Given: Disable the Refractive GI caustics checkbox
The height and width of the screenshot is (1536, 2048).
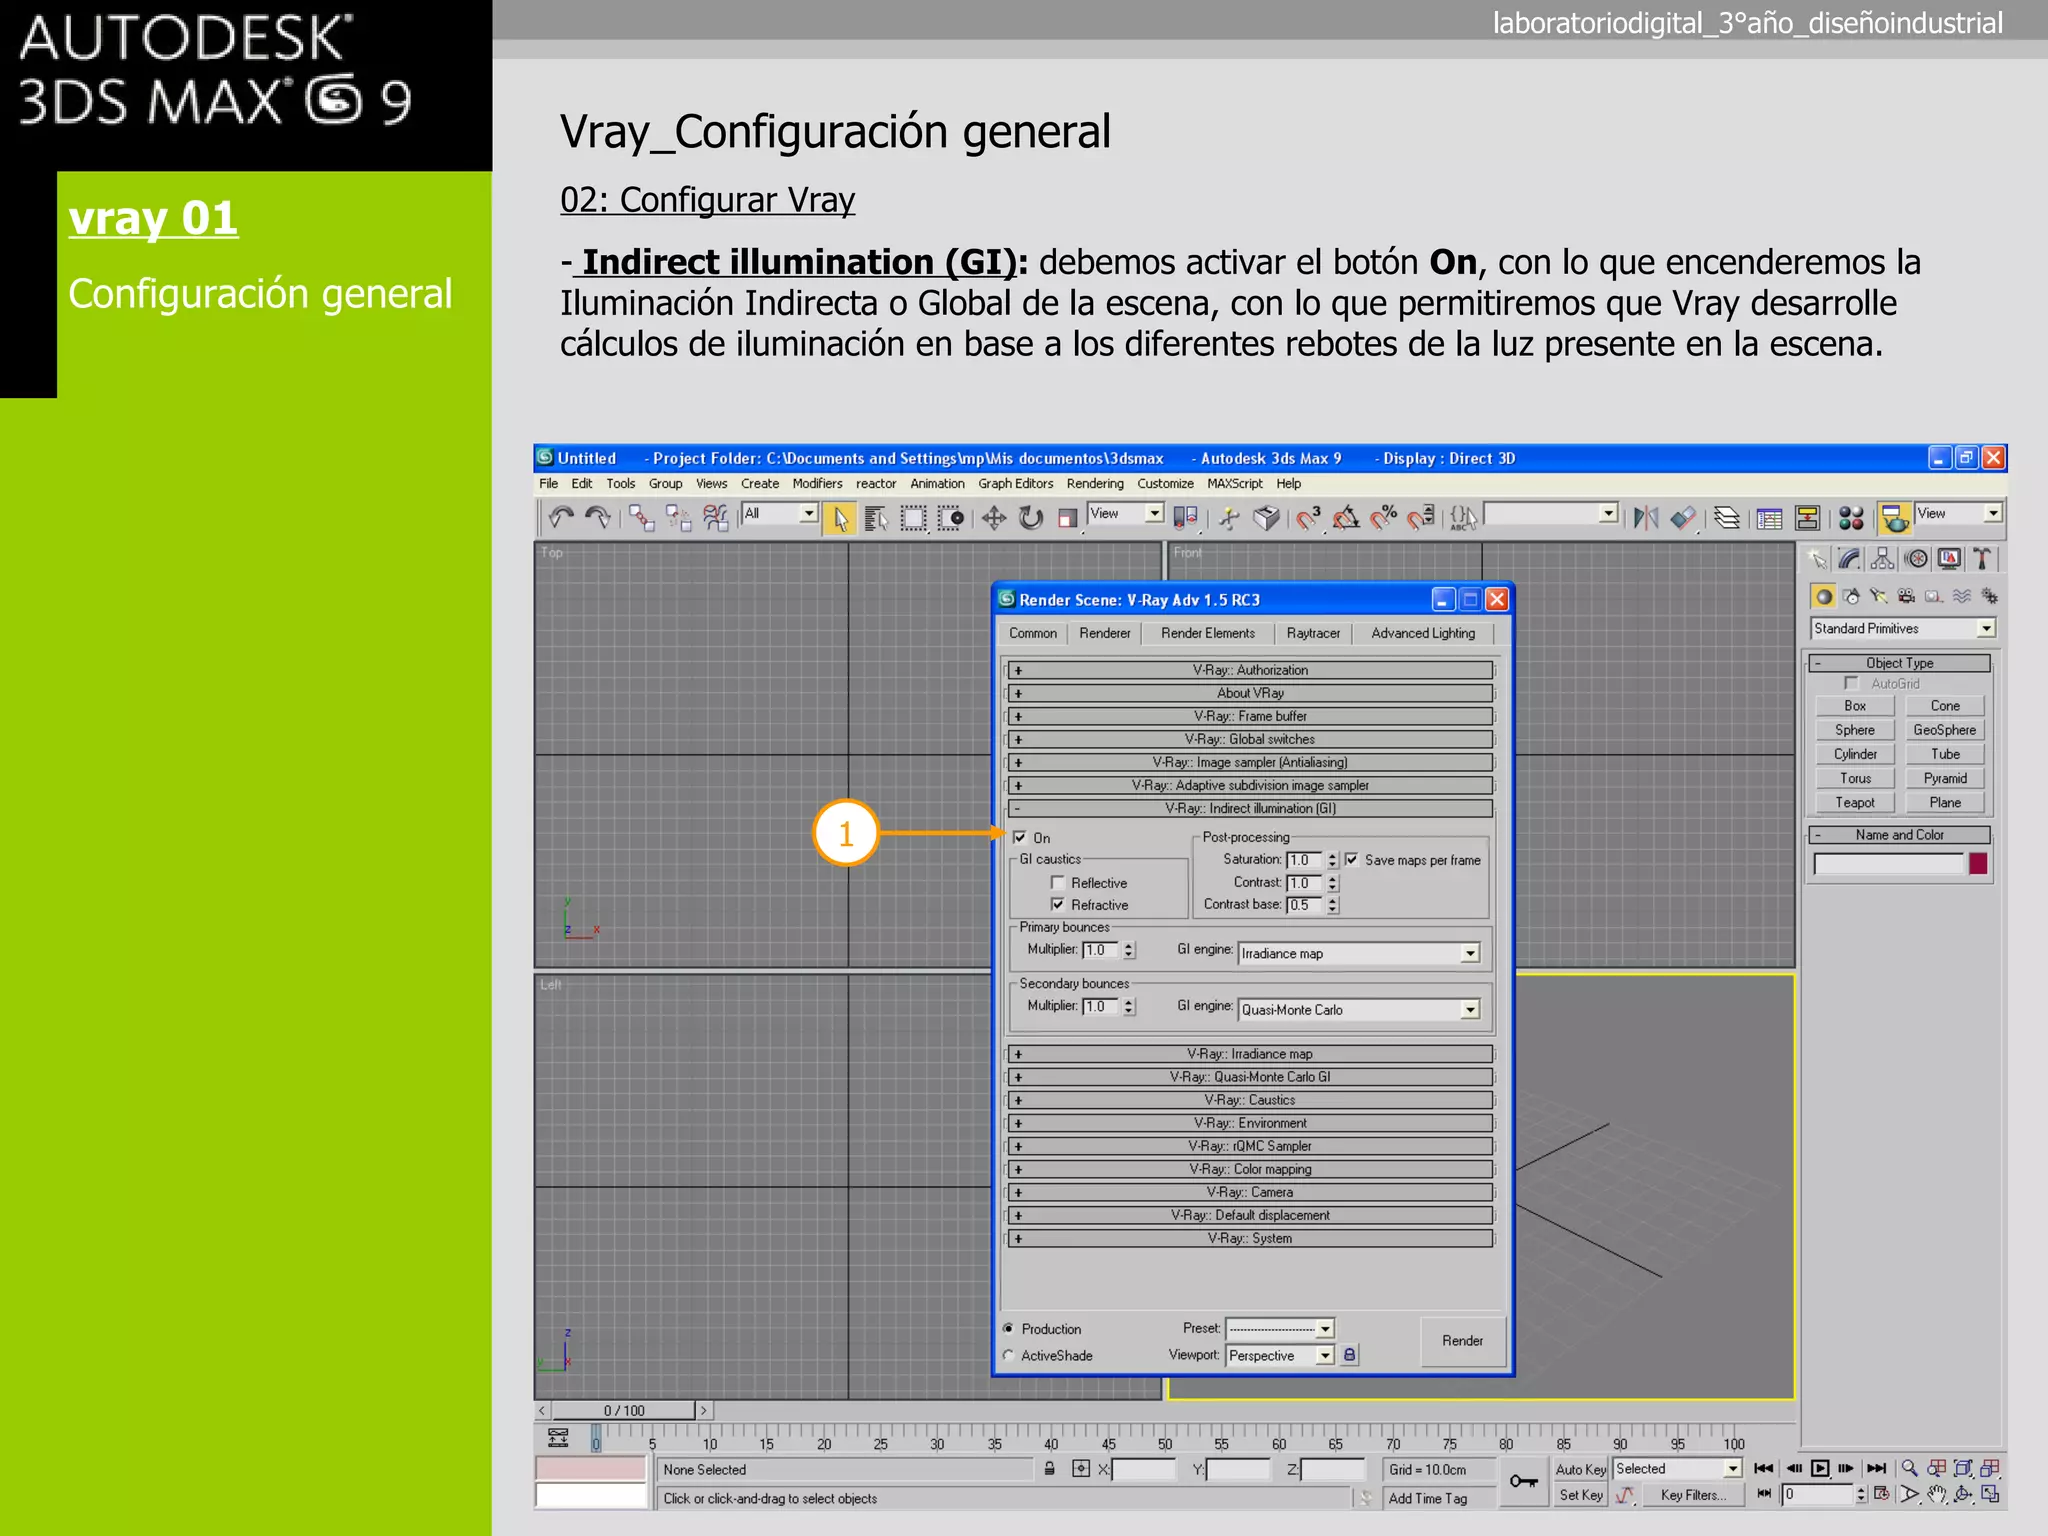Looking at the screenshot, I should coord(1058,904).
